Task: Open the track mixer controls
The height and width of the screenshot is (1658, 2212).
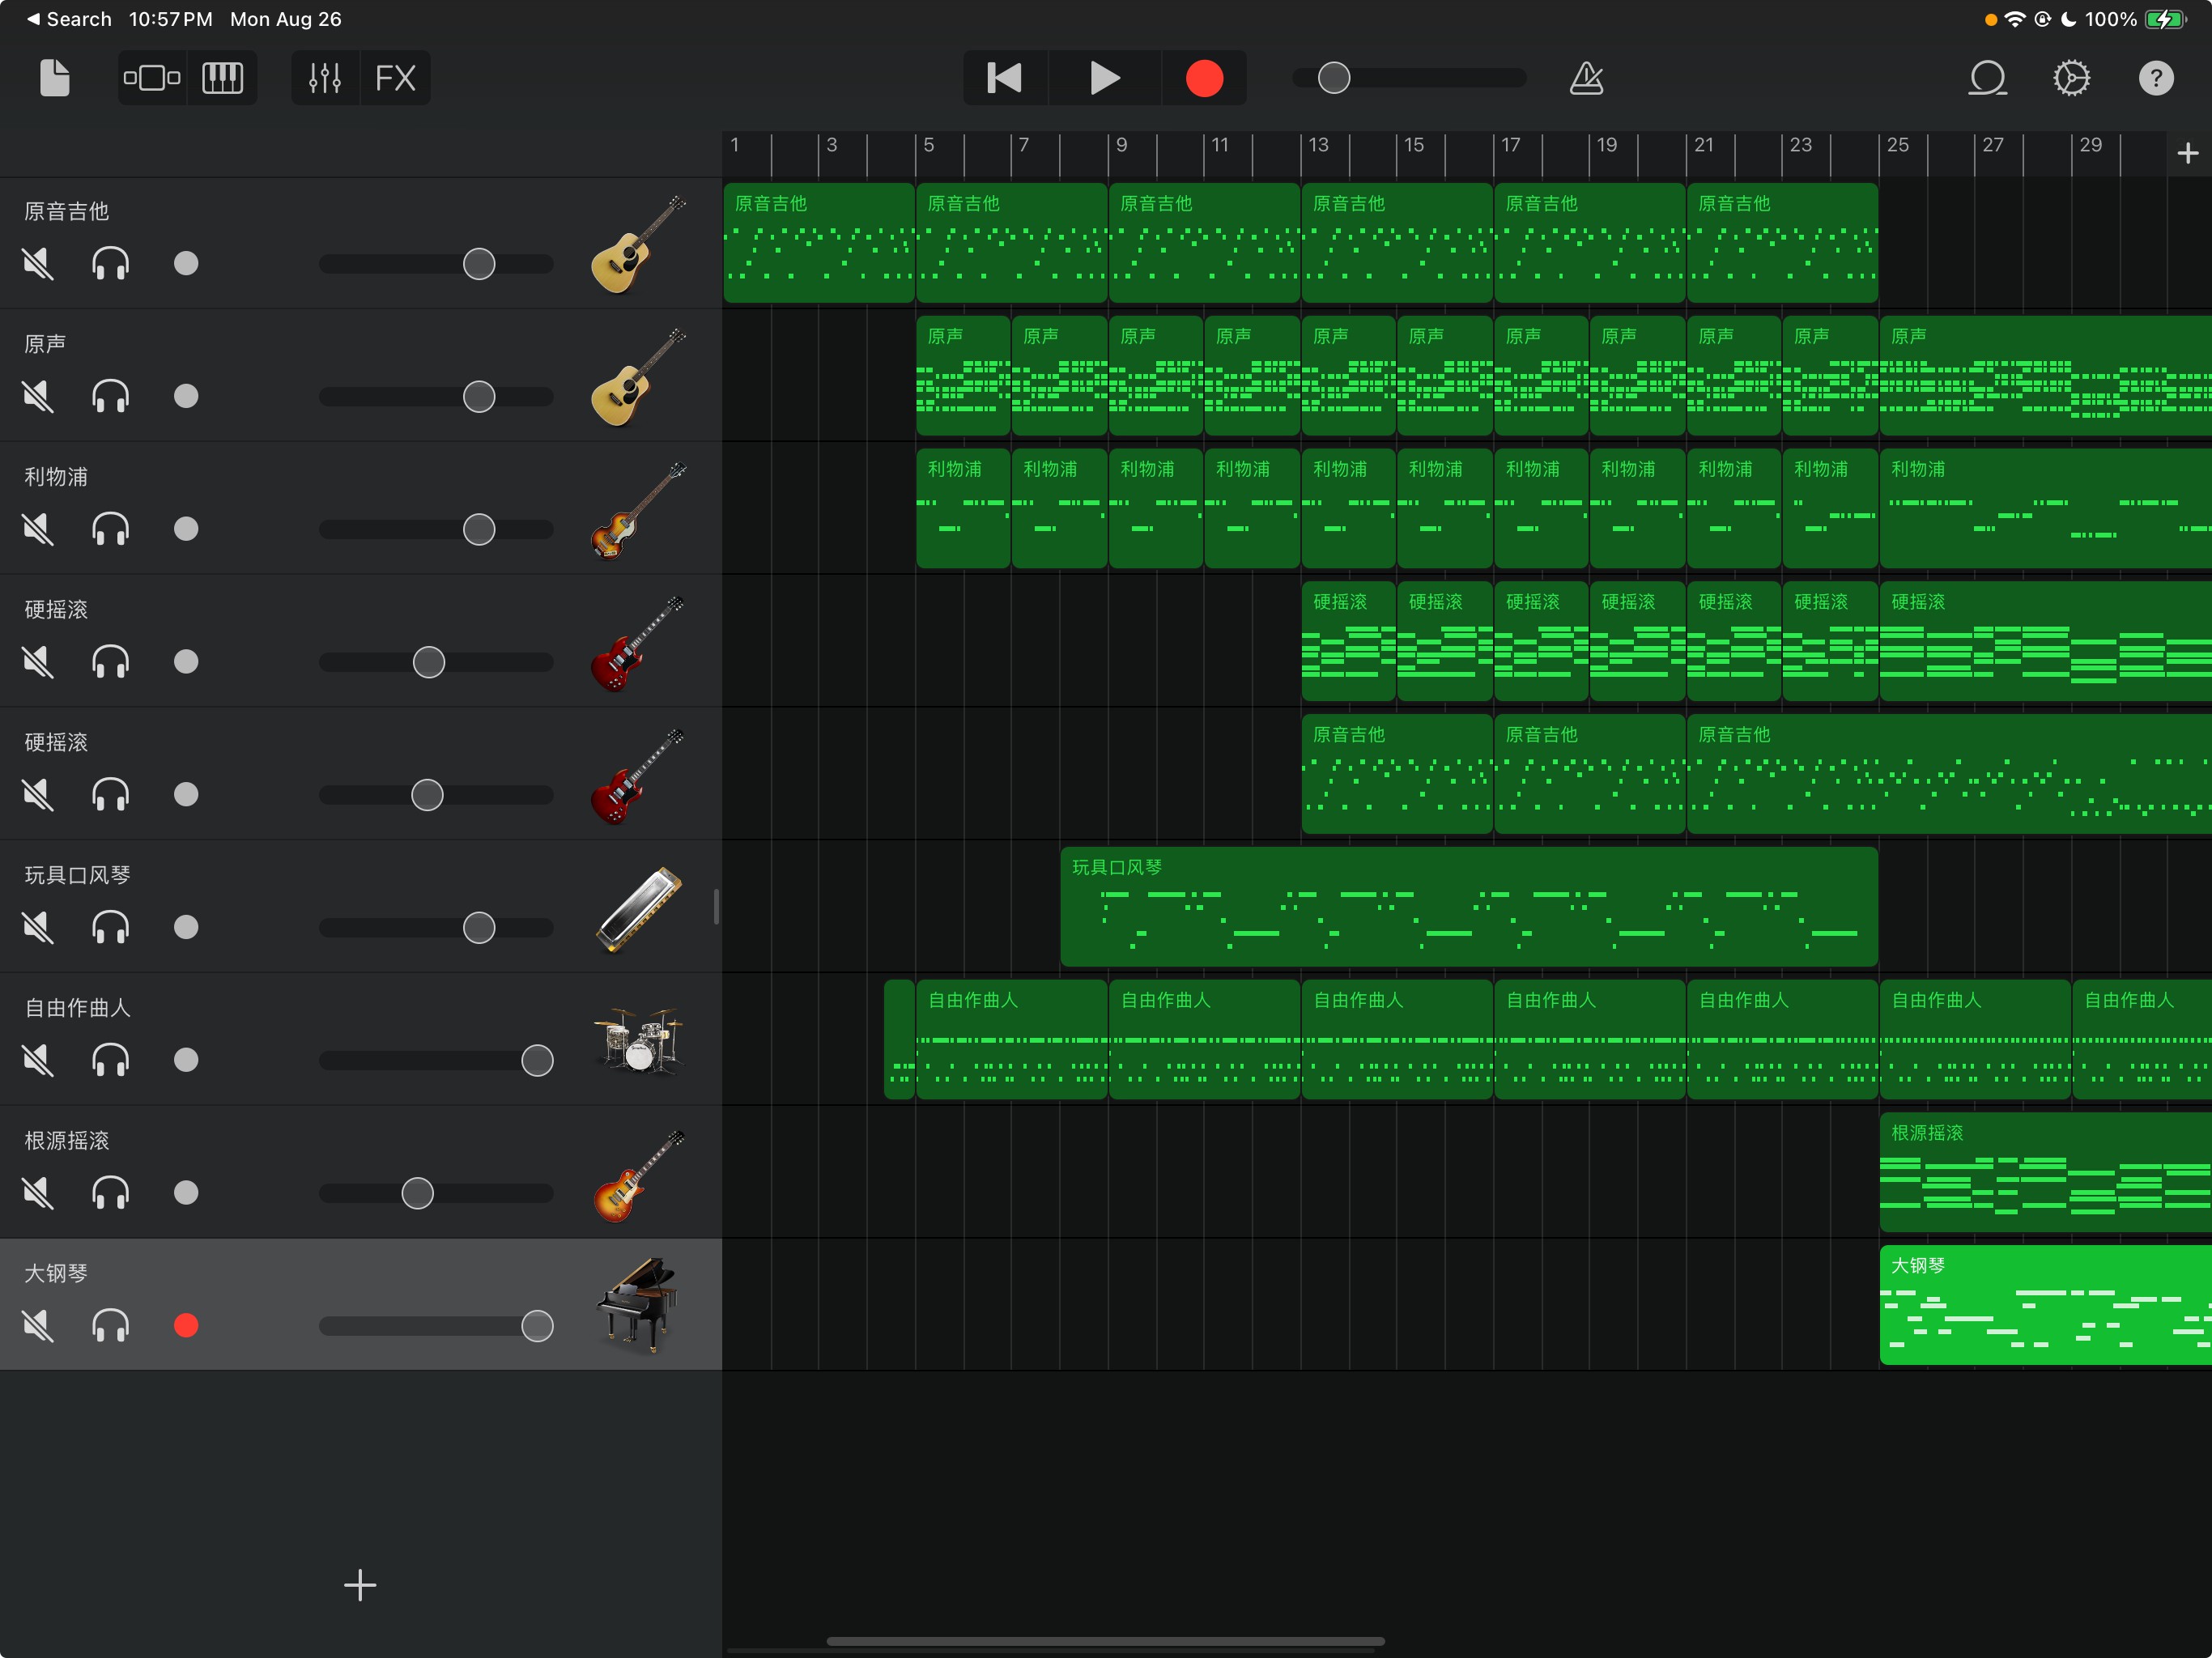Action: click(x=325, y=78)
